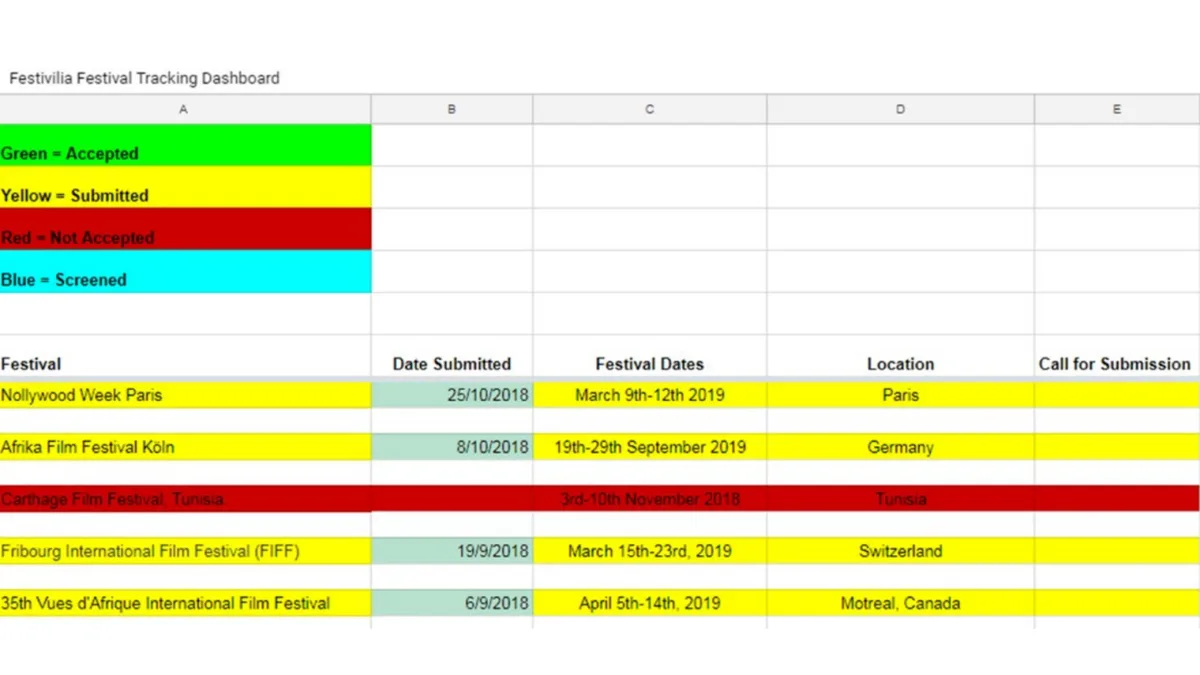Select the Festival Dates header cell
The width and height of the screenshot is (1200, 675).
point(650,364)
